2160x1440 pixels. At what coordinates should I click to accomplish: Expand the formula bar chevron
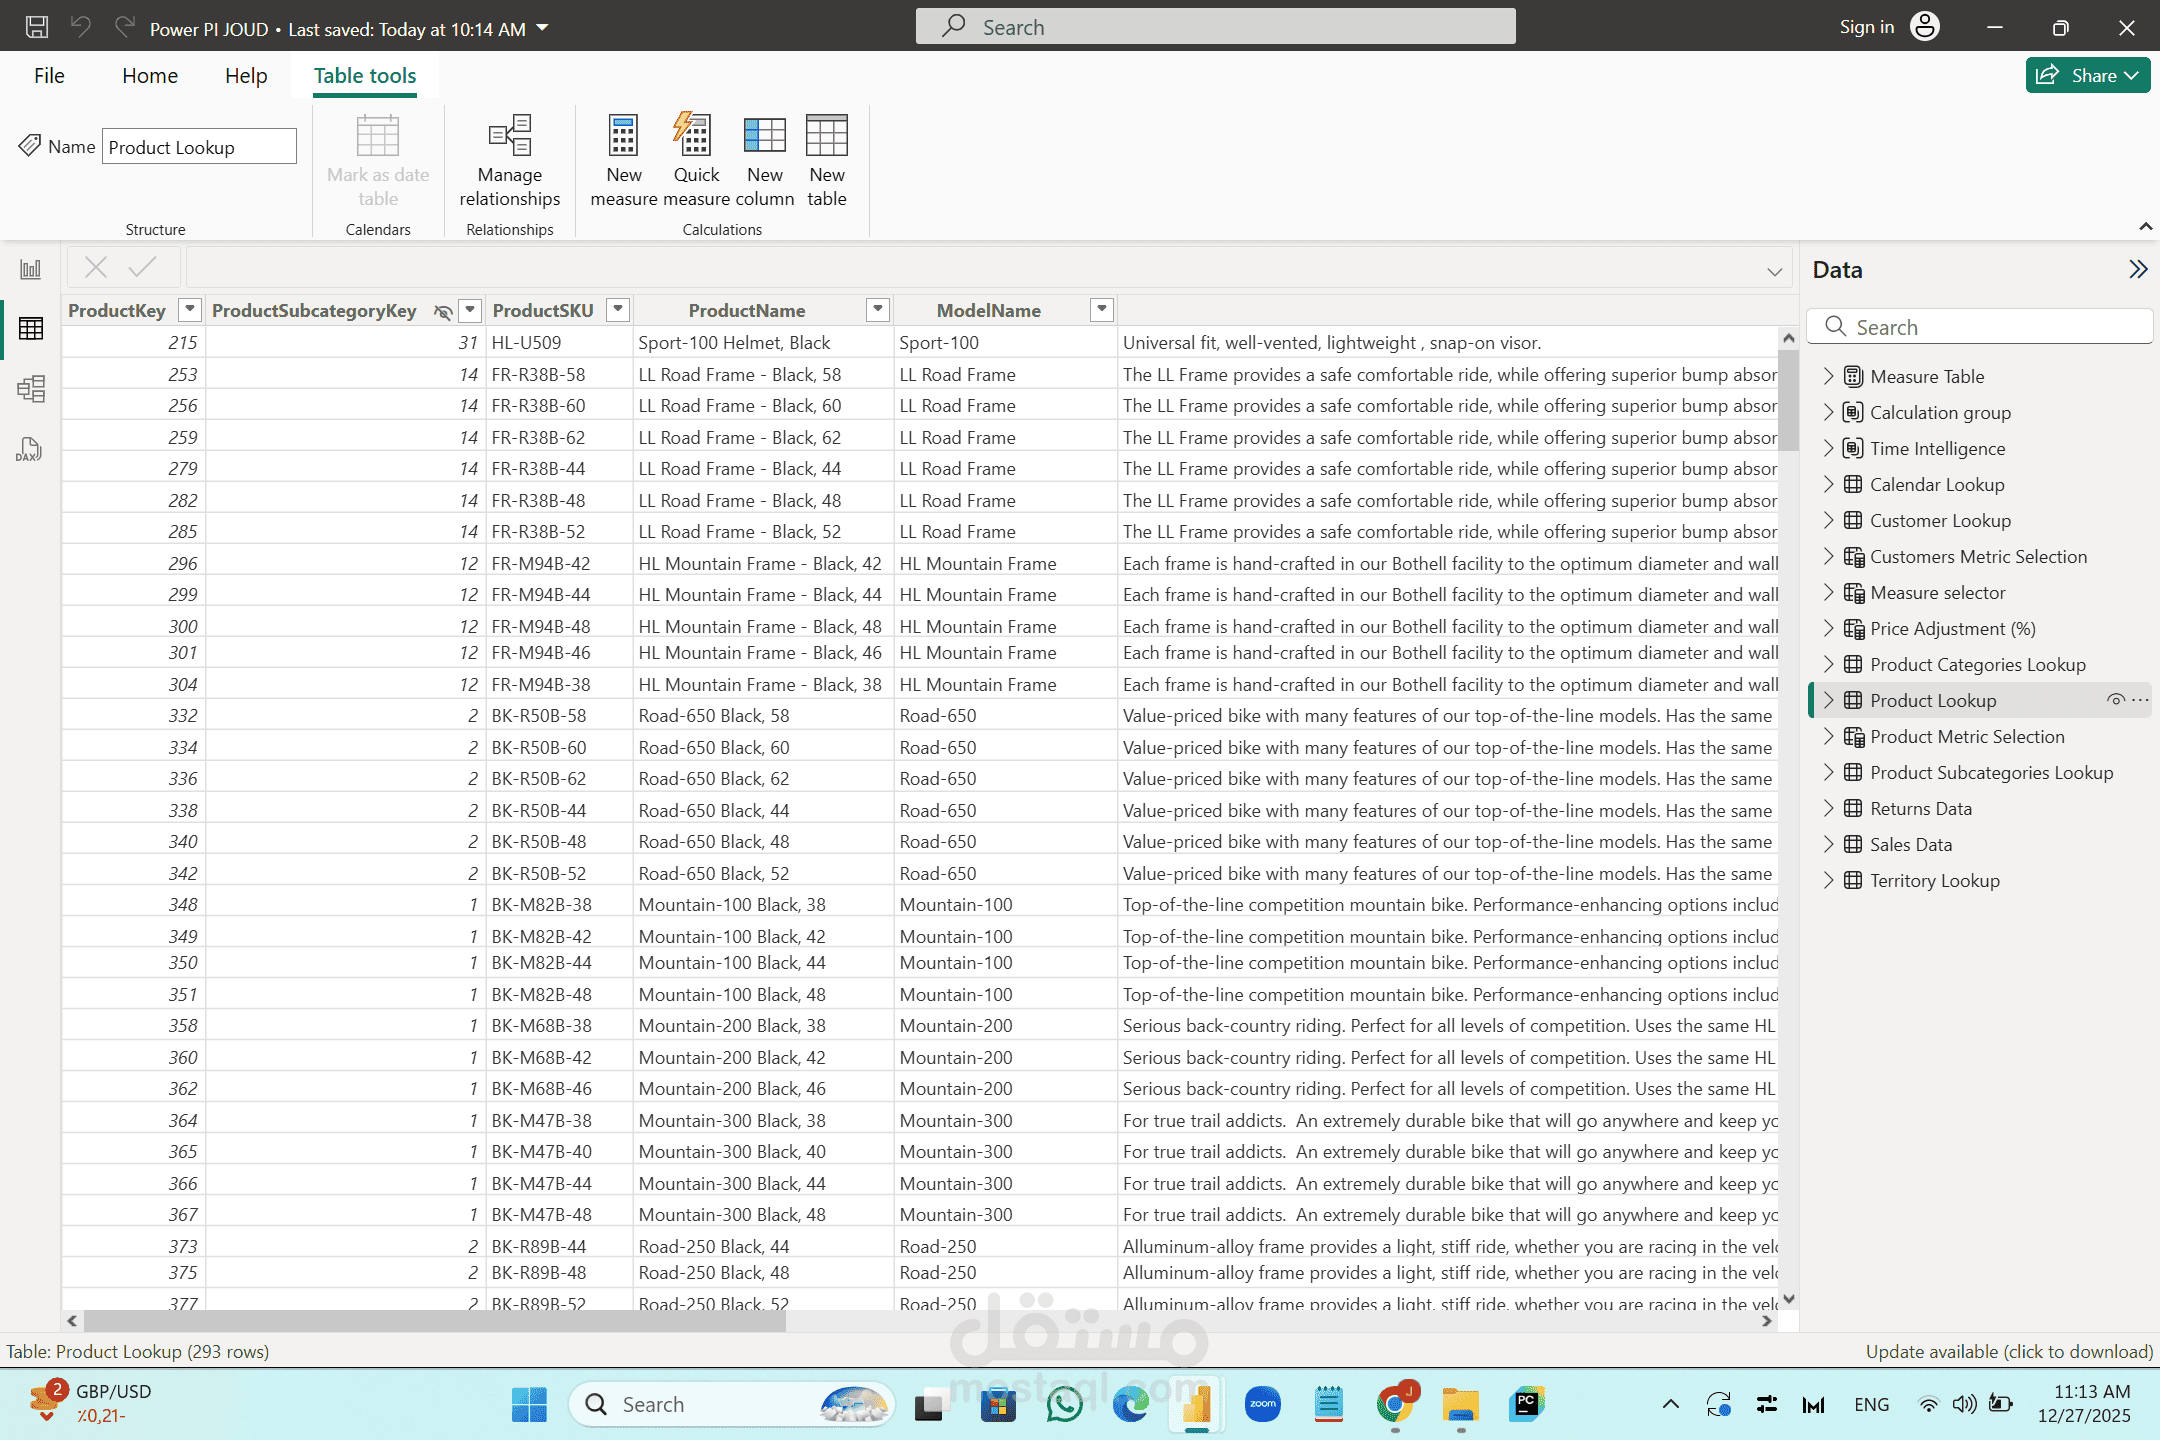[1774, 271]
